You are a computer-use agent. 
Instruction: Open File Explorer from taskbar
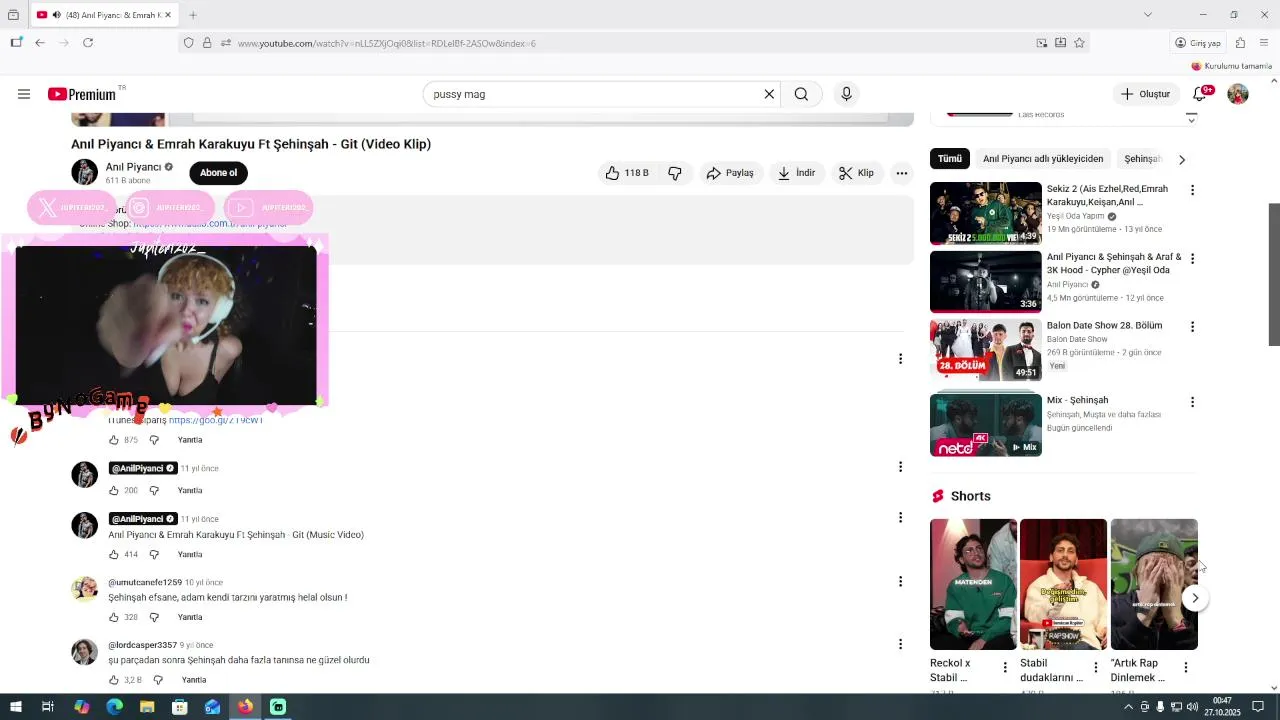(x=147, y=707)
